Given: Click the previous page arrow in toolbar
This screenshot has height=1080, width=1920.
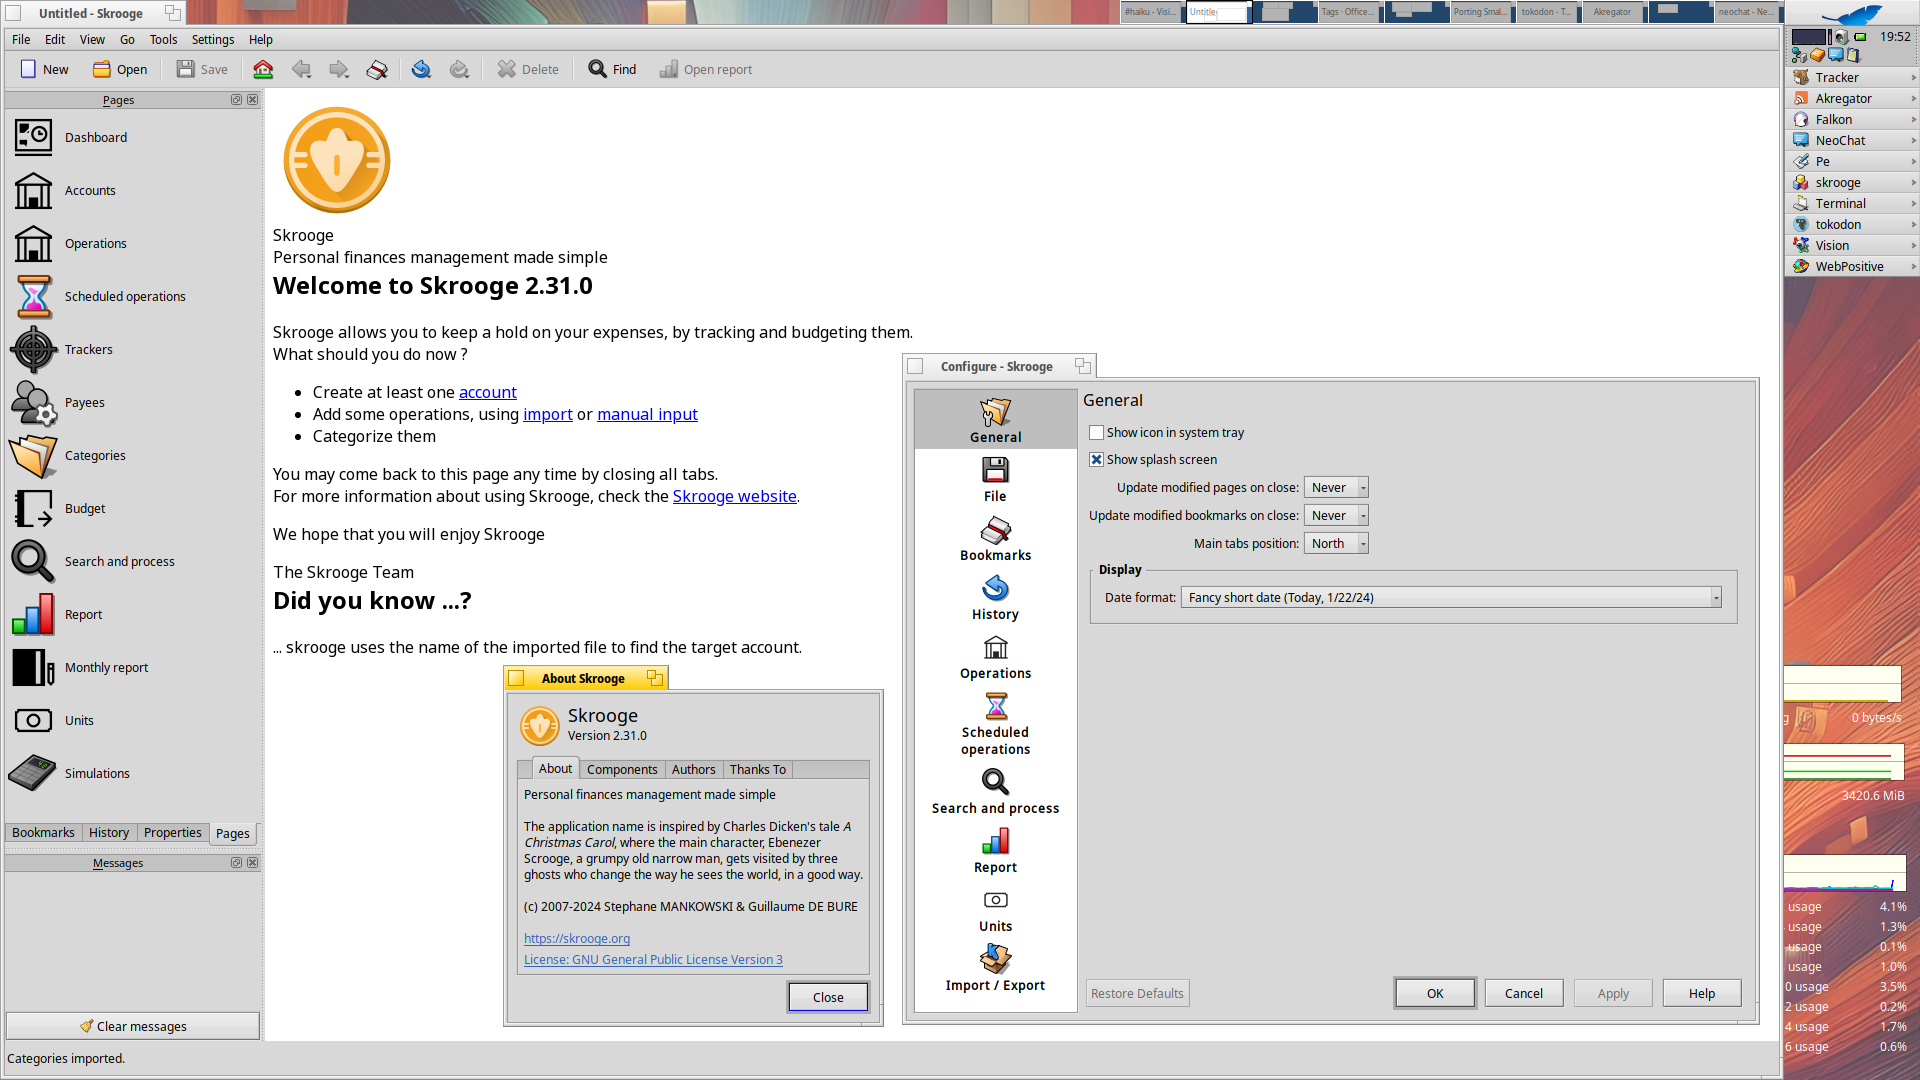Looking at the screenshot, I should (301, 69).
